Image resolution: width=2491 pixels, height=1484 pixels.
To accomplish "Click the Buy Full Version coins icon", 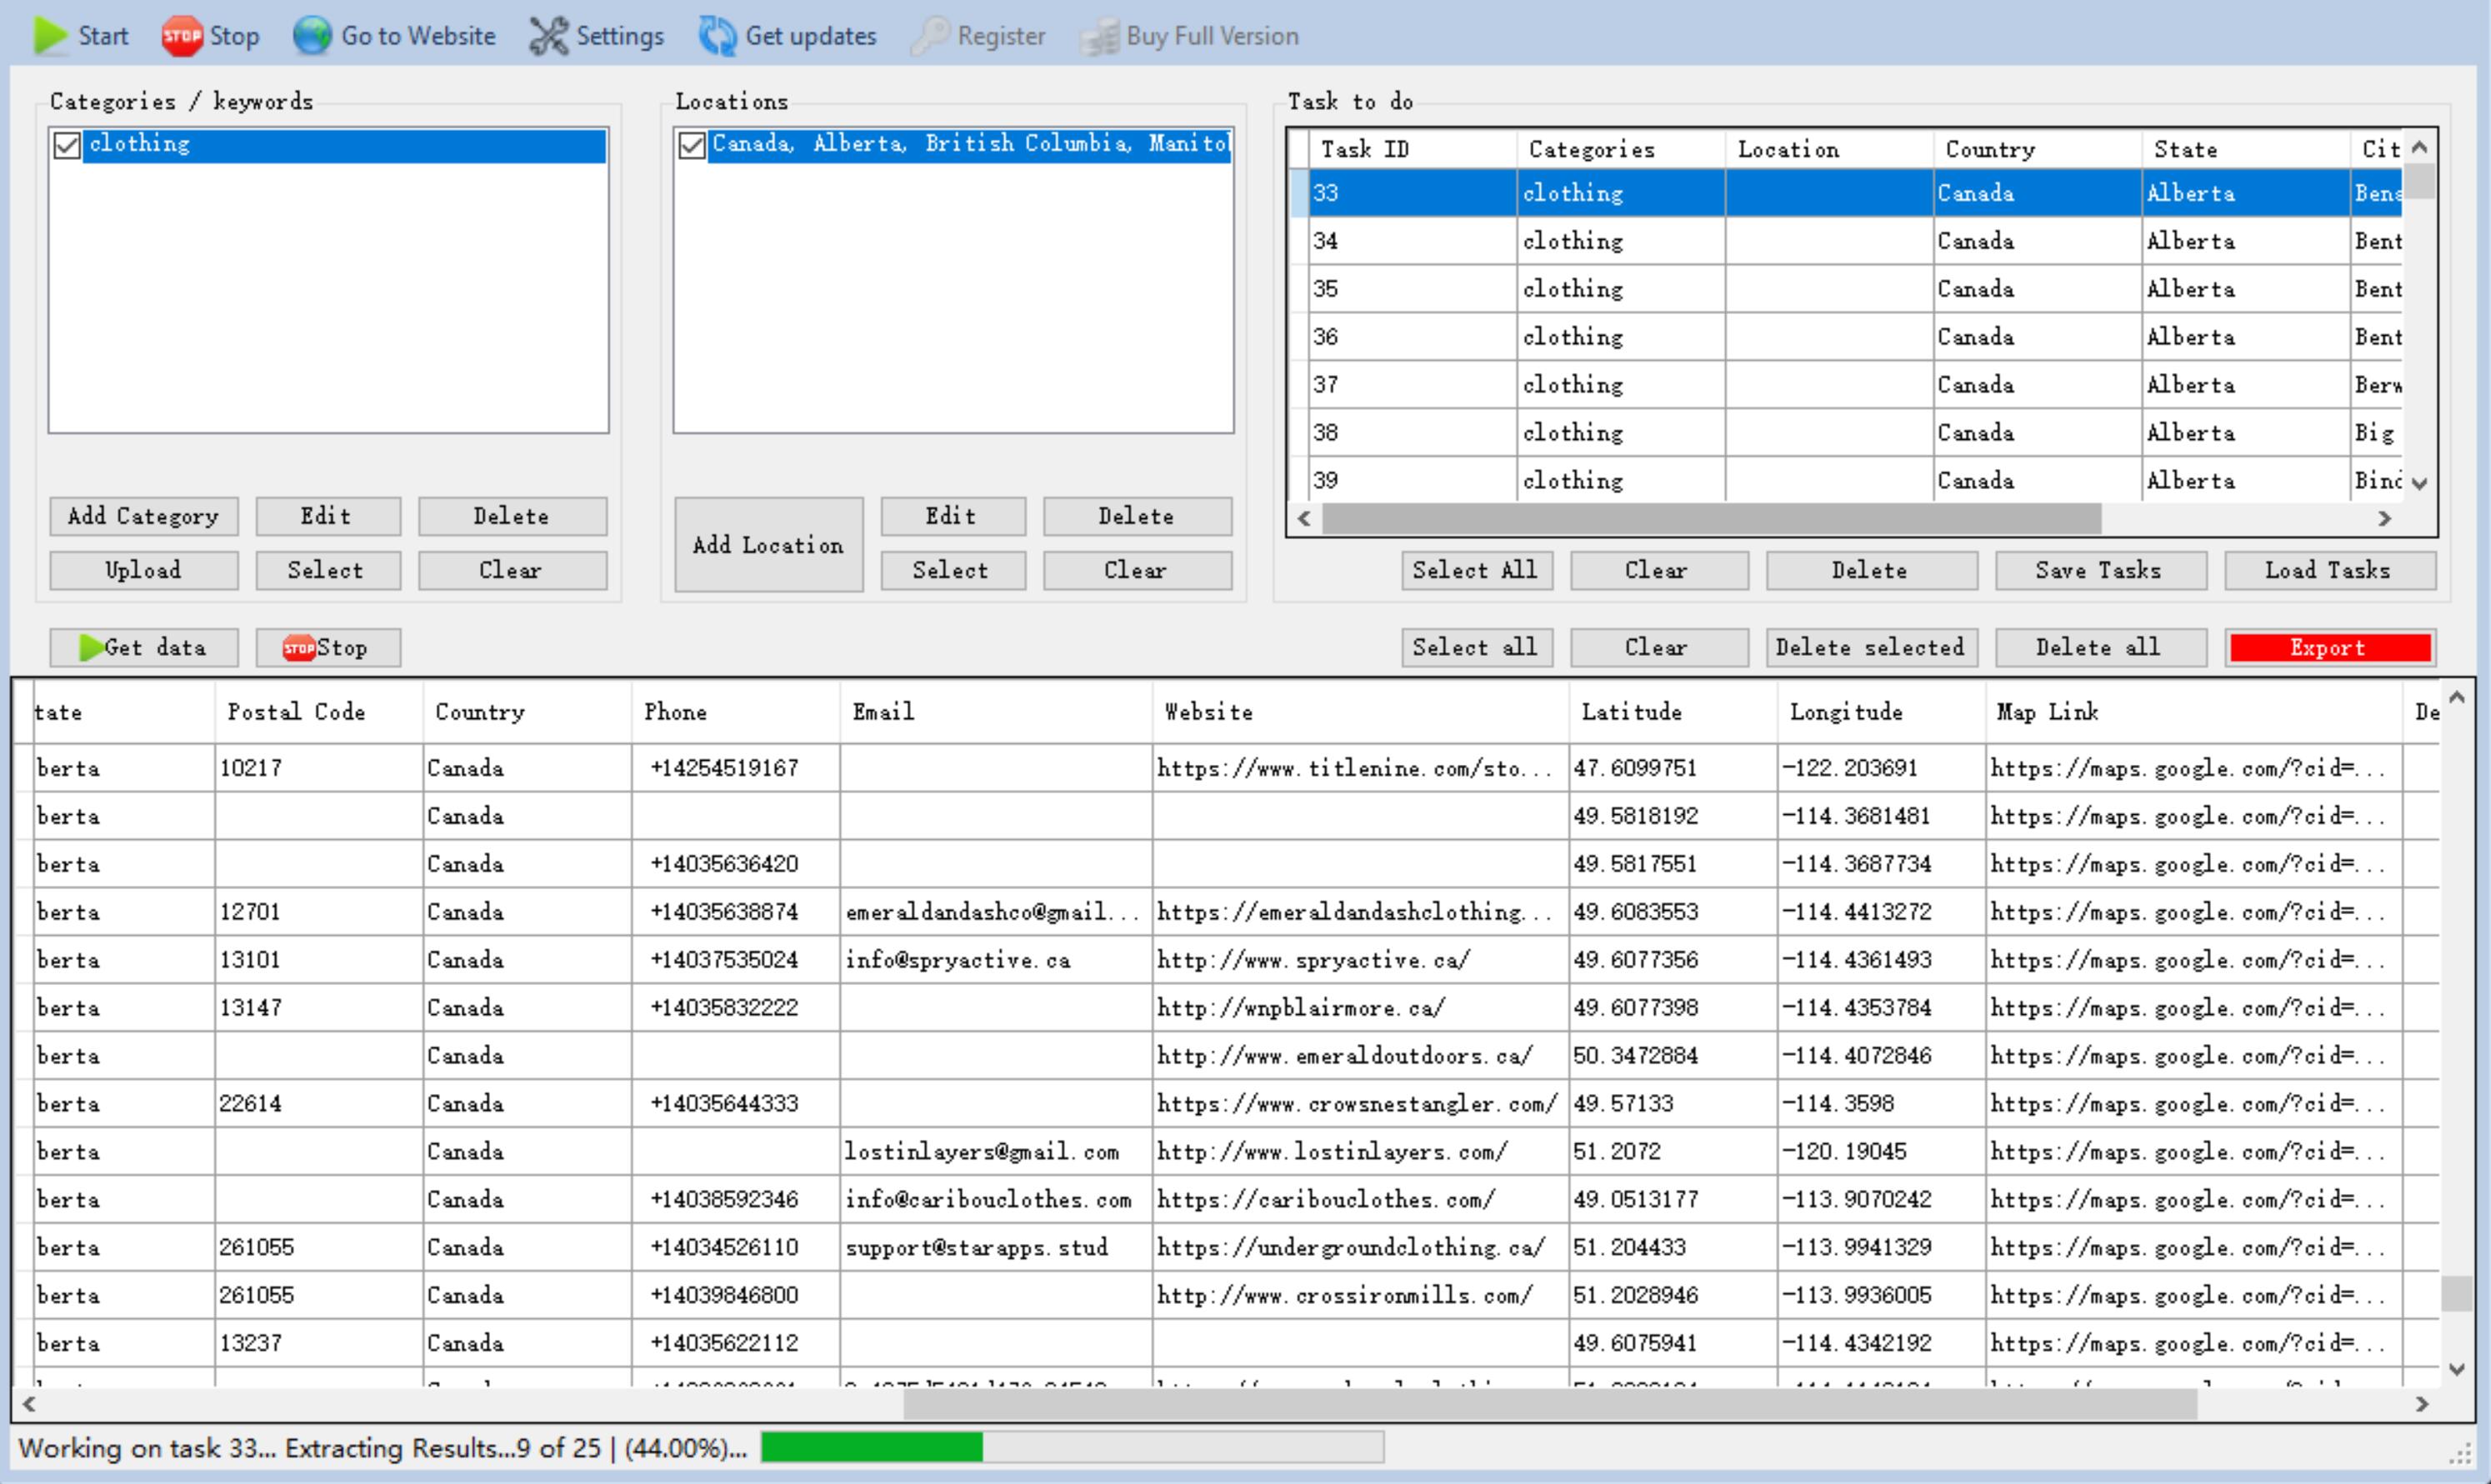I will coord(1100,36).
